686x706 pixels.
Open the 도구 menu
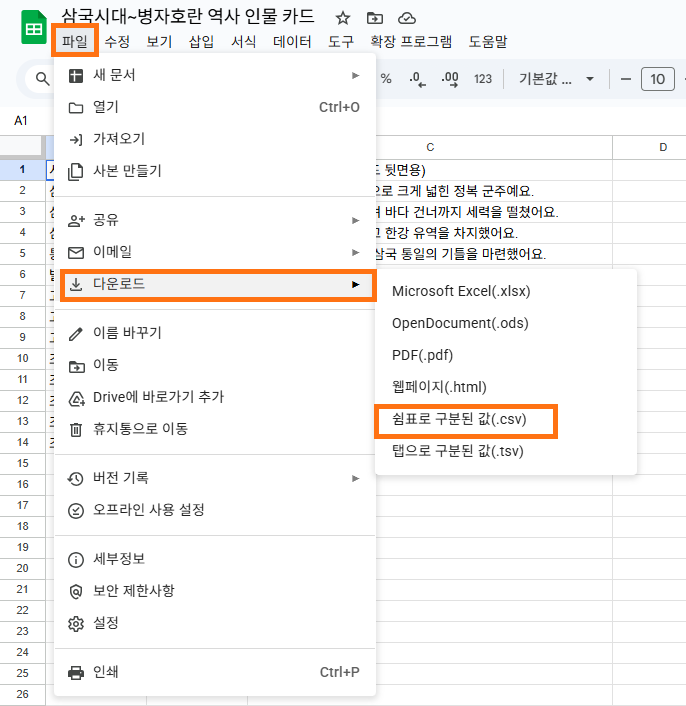click(341, 41)
